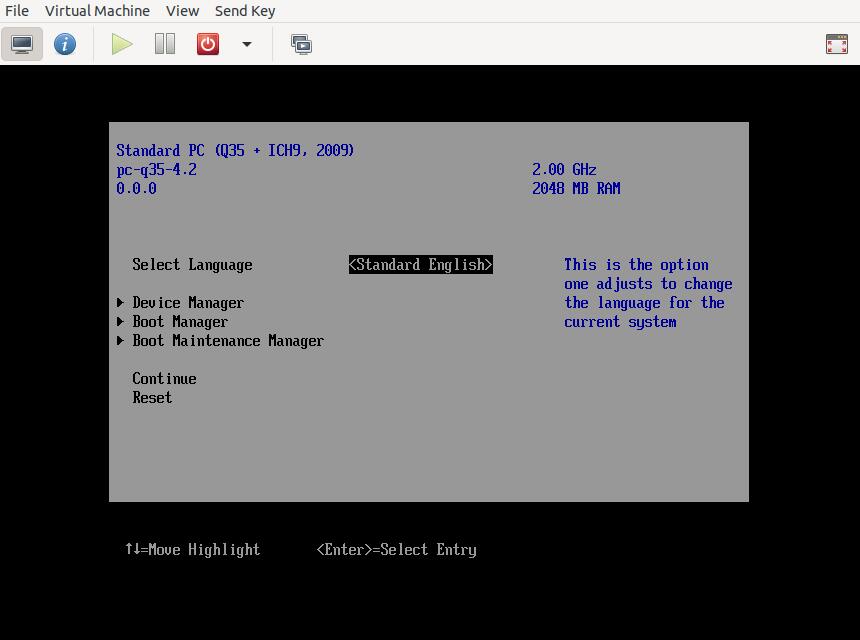
Task: Open Boot Maintenance Manager entry
Action: pos(228,341)
